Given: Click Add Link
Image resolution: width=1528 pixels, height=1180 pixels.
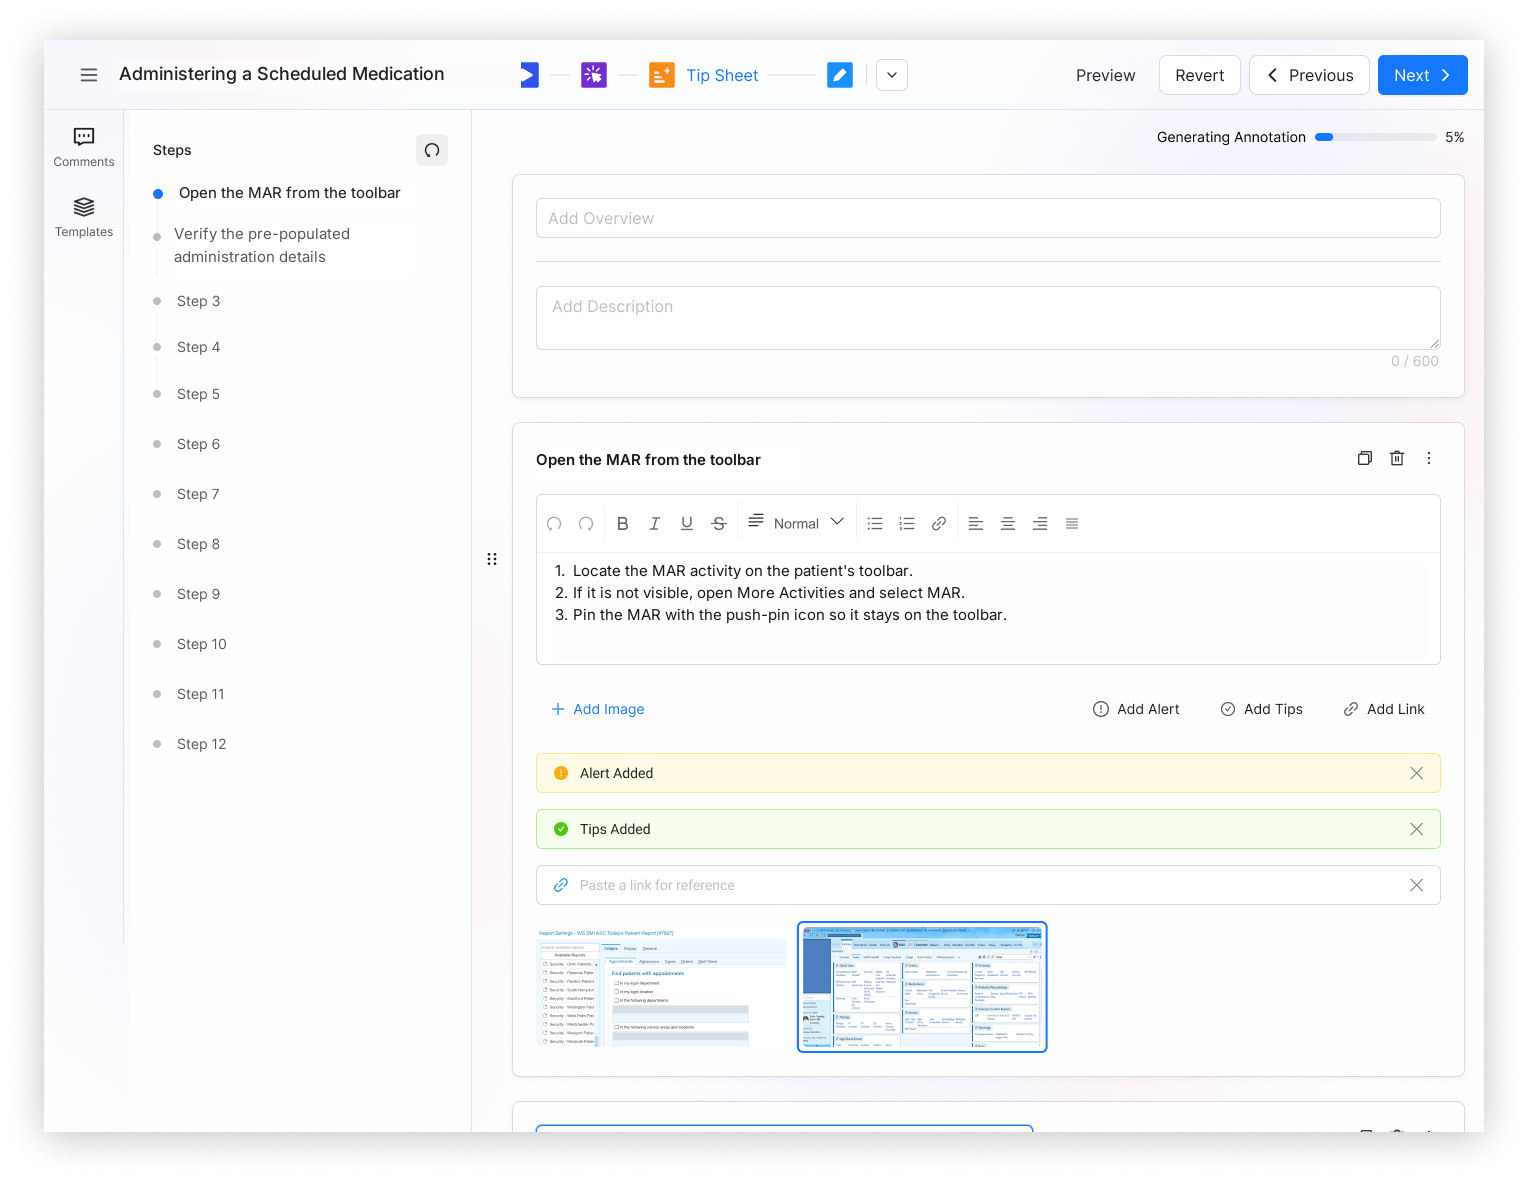Looking at the screenshot, I should pyautogui.click(x=1384, y=709).
